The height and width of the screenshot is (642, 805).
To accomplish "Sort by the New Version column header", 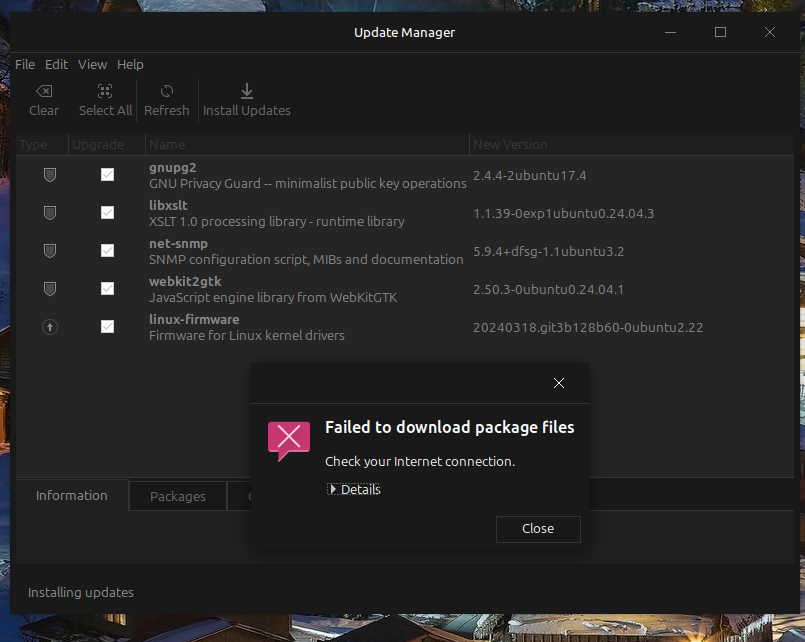I will 631,145.
